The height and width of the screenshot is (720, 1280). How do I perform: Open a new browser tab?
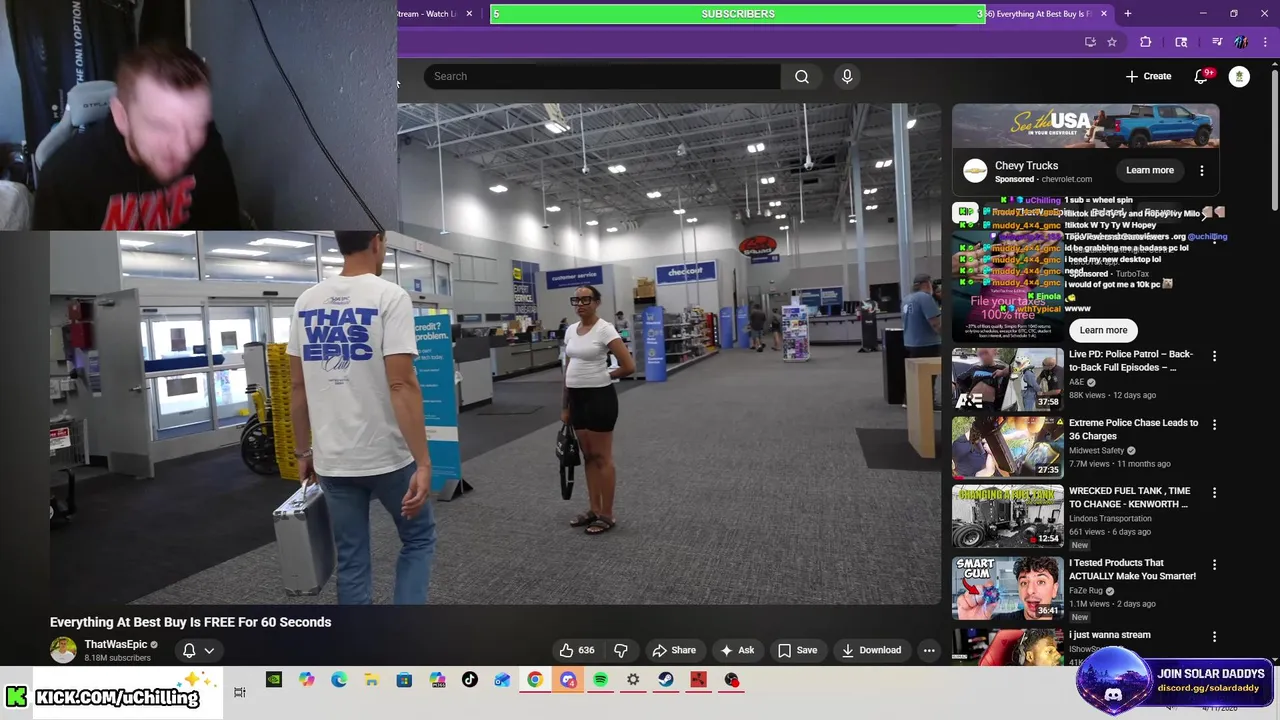click(x=1128, y=14)
